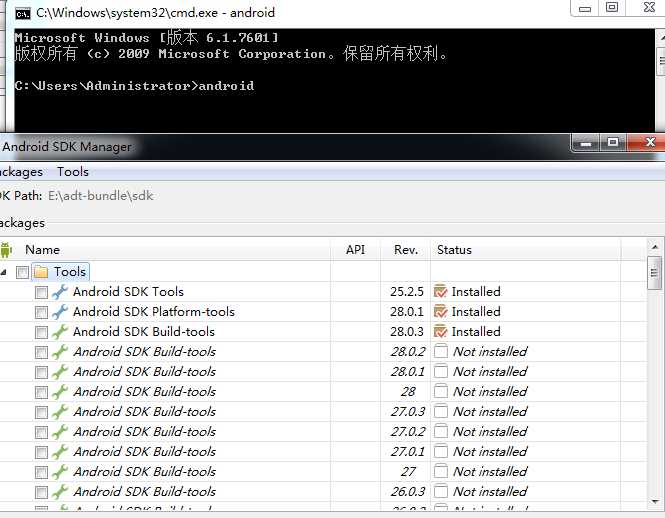665x518 pixels.
Task: Click the green wrench icon for Build-tools 28.0.3
Action: [60, 332]
